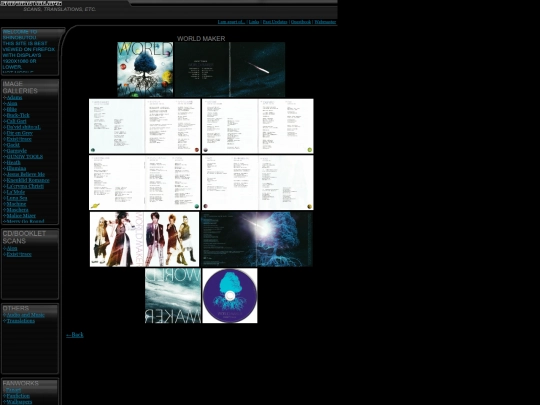Screen dimensions: 540x405
Task: Open the Links page from top navigation
Action: (x=254, y=22)
